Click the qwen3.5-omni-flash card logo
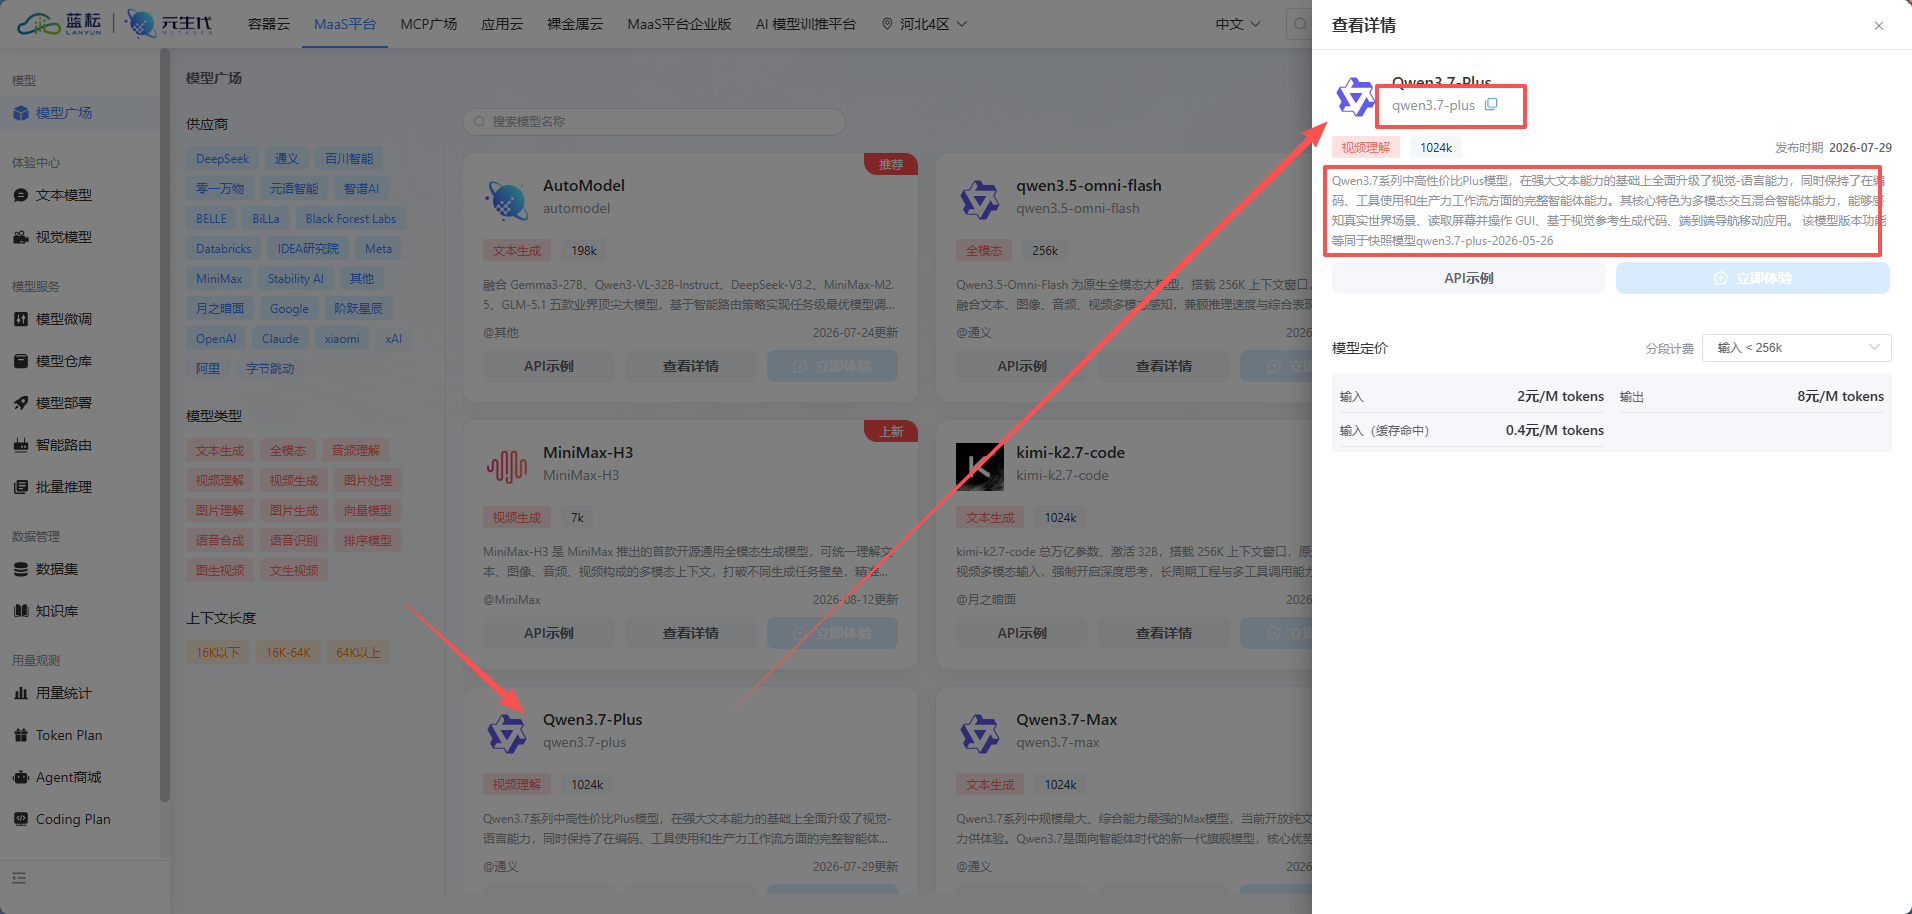 (979, 200)
